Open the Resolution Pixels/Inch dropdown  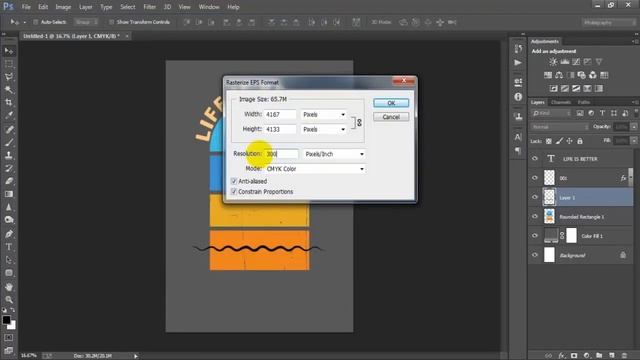[x=335, y=154]
